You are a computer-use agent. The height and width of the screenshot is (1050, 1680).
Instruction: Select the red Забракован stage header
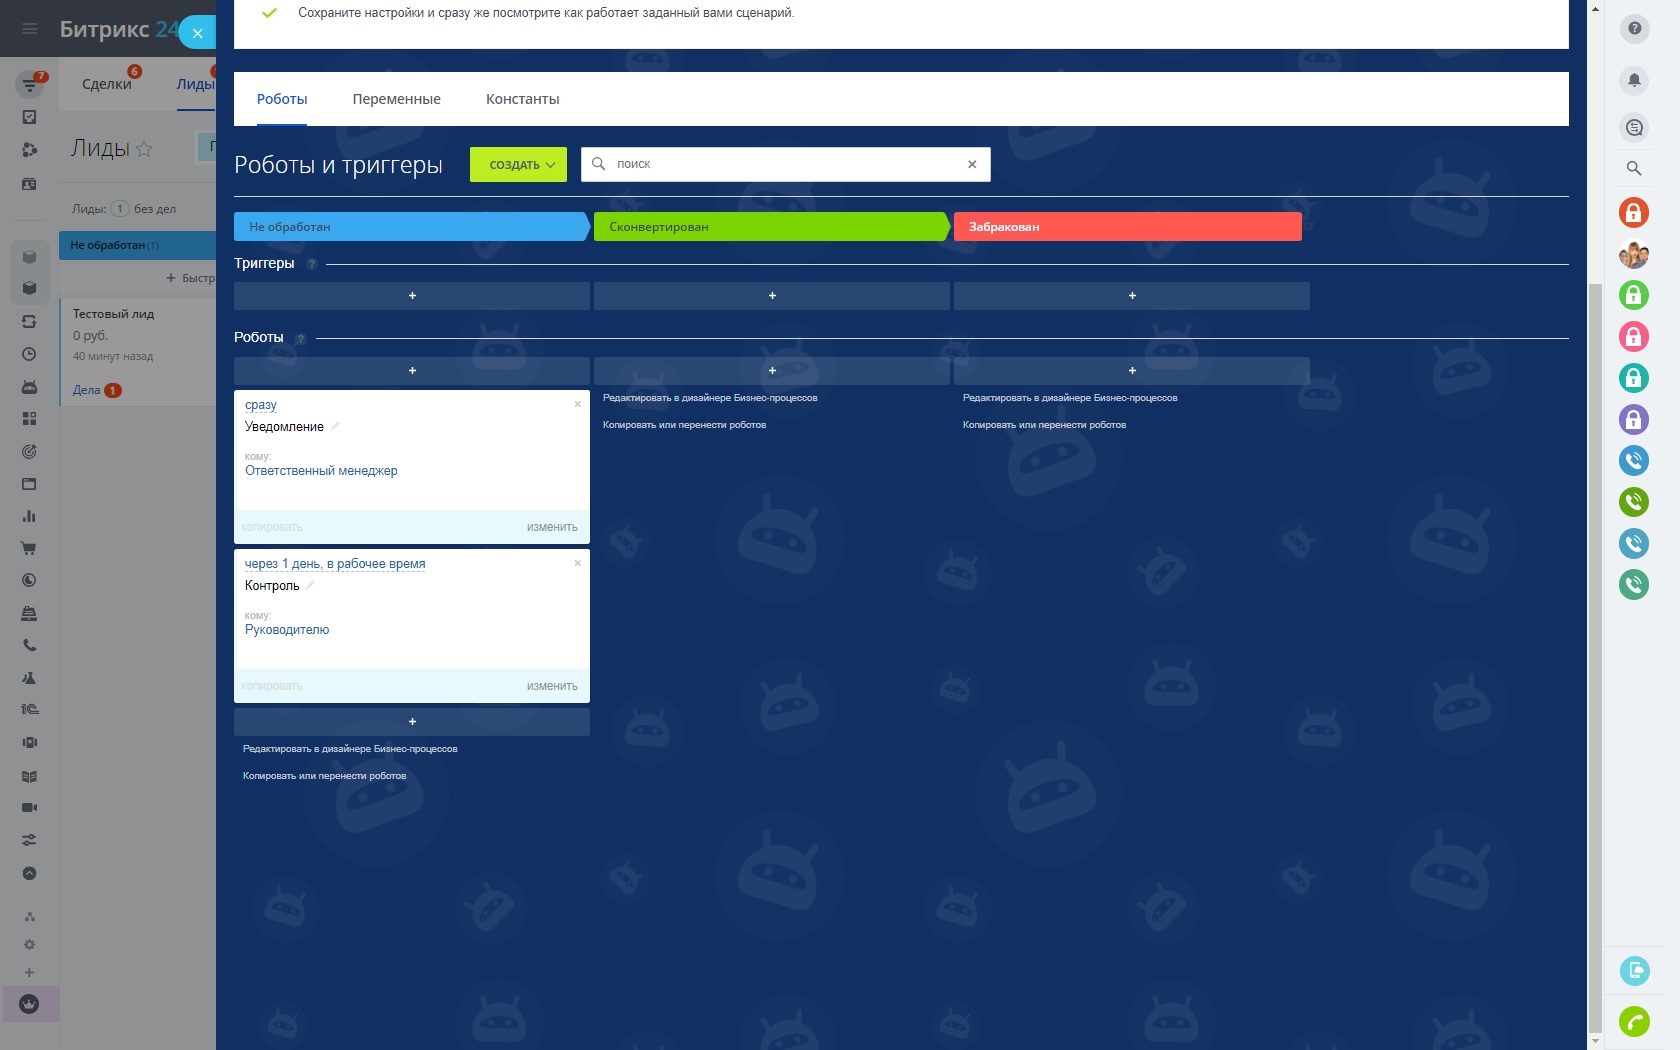[1128, 227]
